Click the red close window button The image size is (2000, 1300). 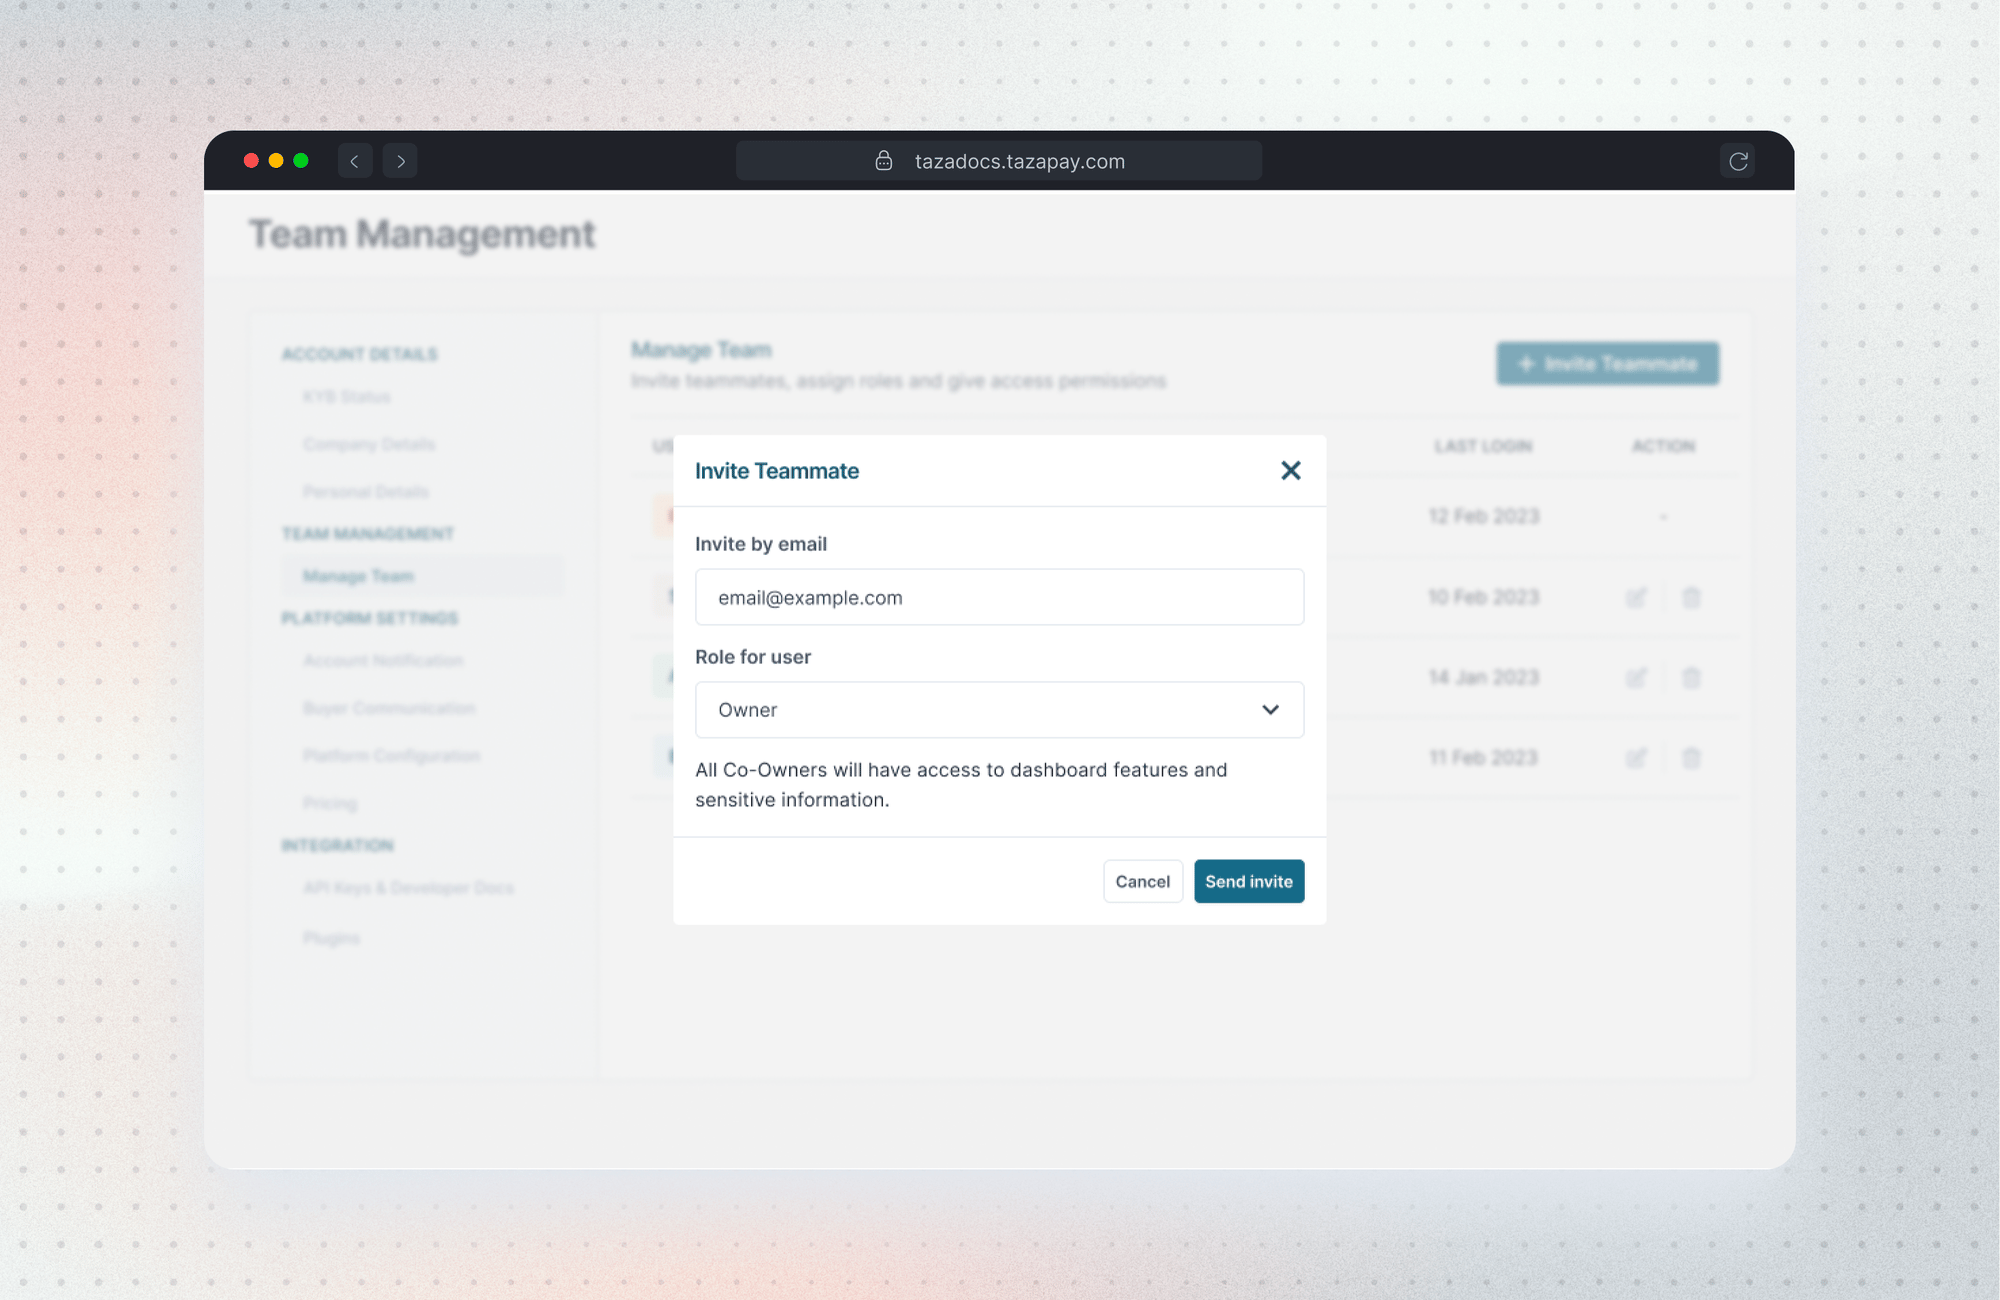(251, 161)
